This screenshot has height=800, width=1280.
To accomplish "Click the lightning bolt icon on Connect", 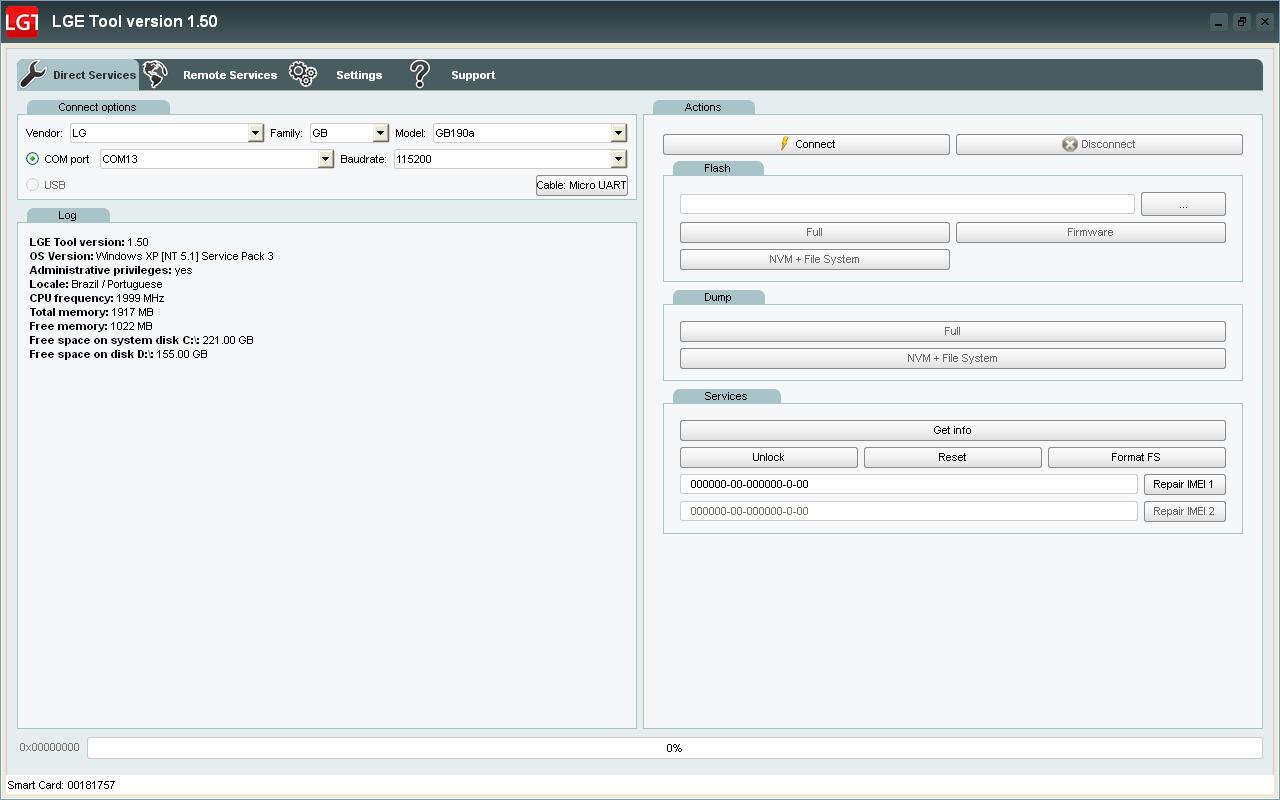I will click(784, 144).
